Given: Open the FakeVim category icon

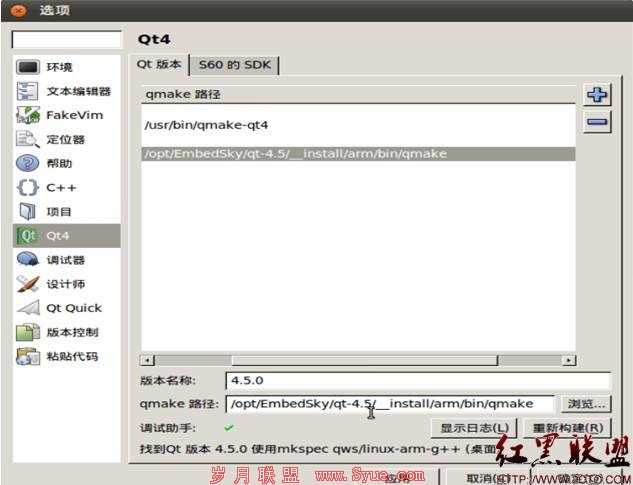Looking at the screenshot, I should 27,115.
